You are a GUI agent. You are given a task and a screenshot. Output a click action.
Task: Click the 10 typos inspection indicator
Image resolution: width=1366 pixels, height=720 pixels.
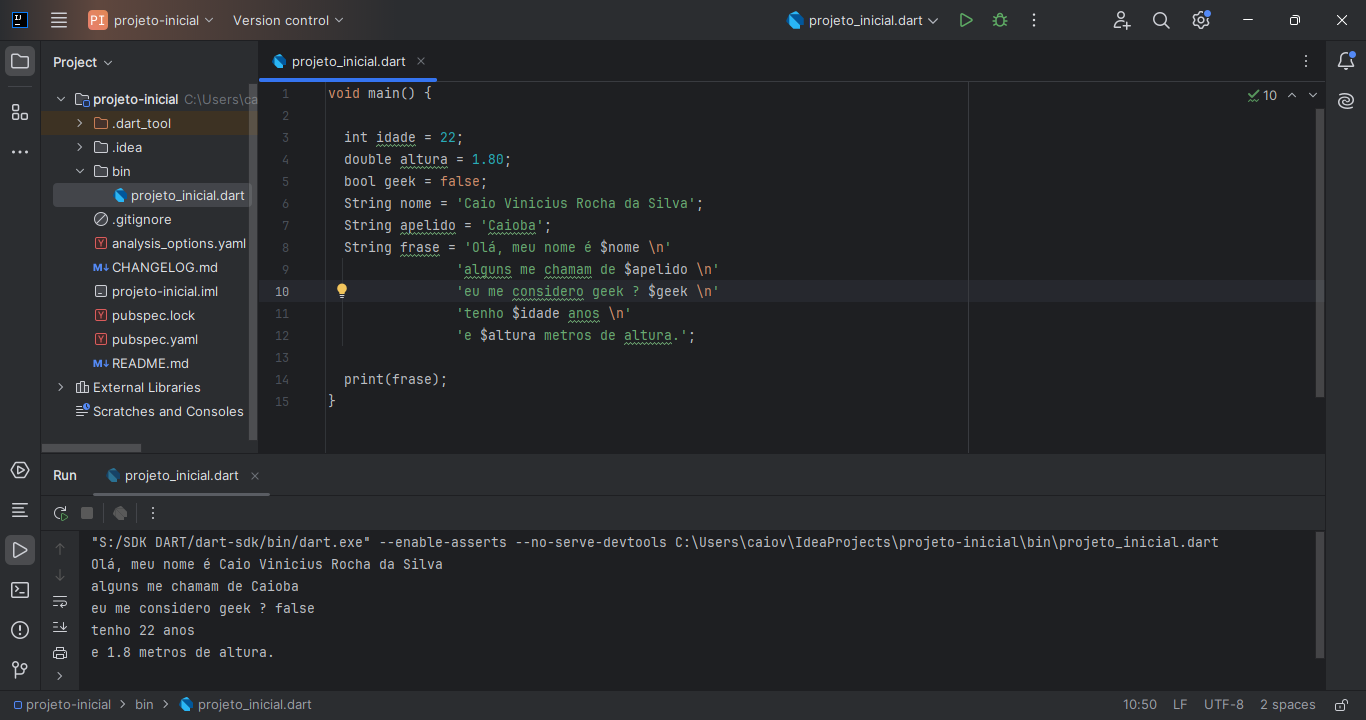[x=1262, y=95]
